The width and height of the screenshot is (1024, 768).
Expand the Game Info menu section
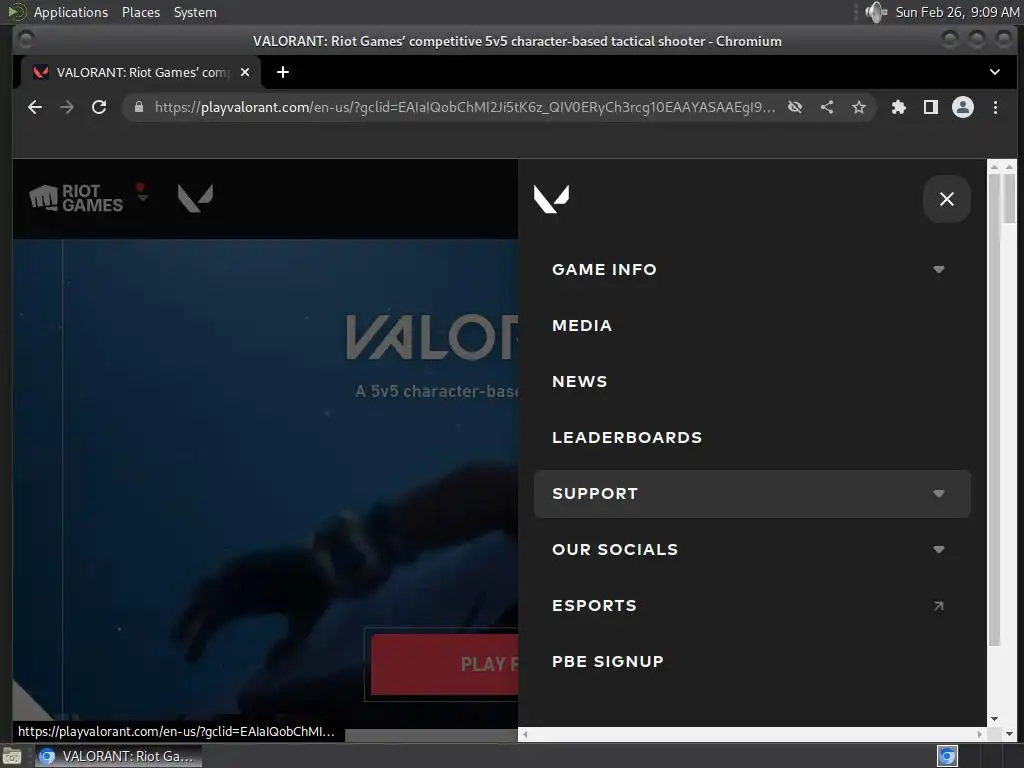(x=751, y=270)
